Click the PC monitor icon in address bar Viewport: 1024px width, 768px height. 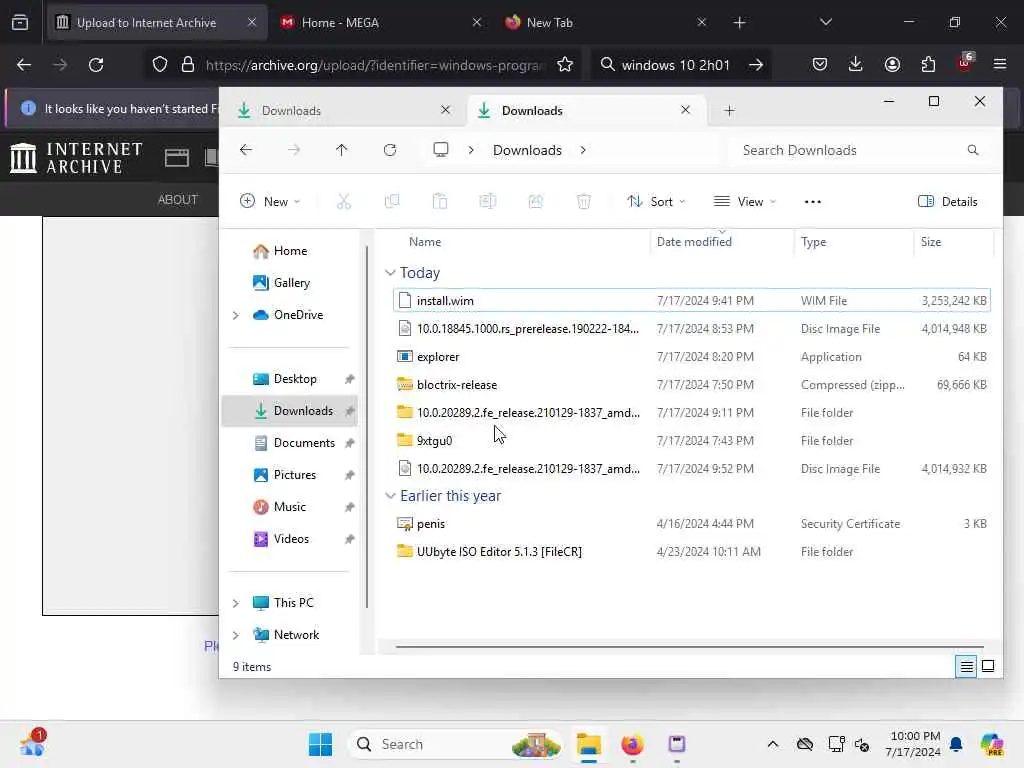[x=441, y=150]
